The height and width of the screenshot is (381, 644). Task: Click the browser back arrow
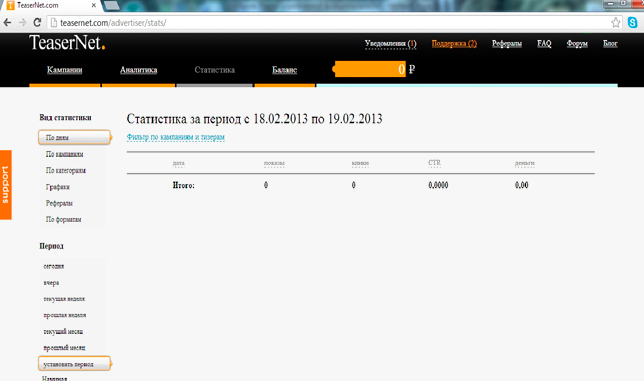tap(7, 23)
